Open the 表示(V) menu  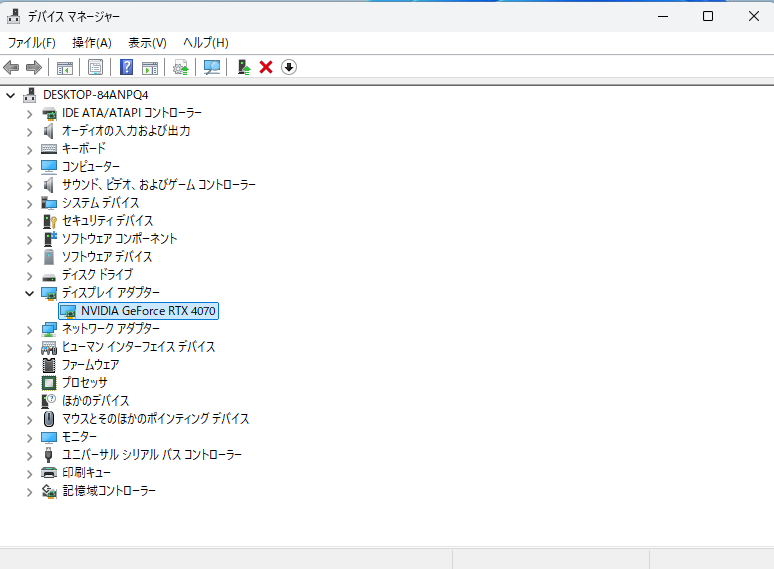147,43
